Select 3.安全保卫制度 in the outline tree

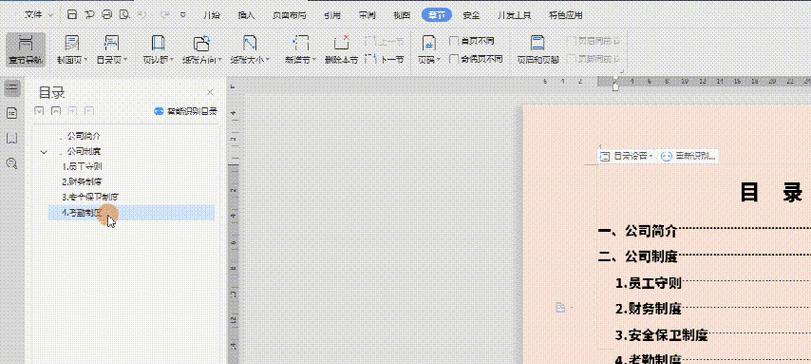coord(91,197)
